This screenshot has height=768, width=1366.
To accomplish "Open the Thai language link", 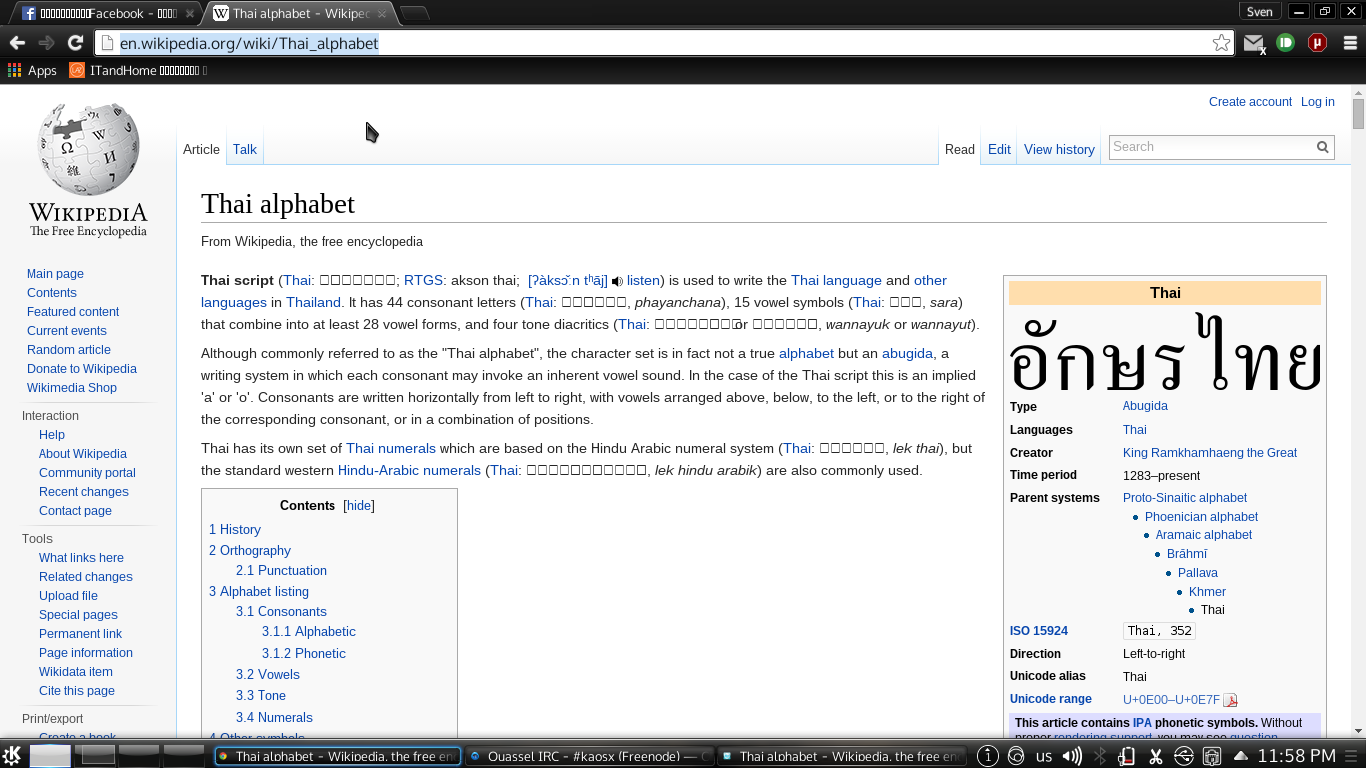I will pos(836,281).
